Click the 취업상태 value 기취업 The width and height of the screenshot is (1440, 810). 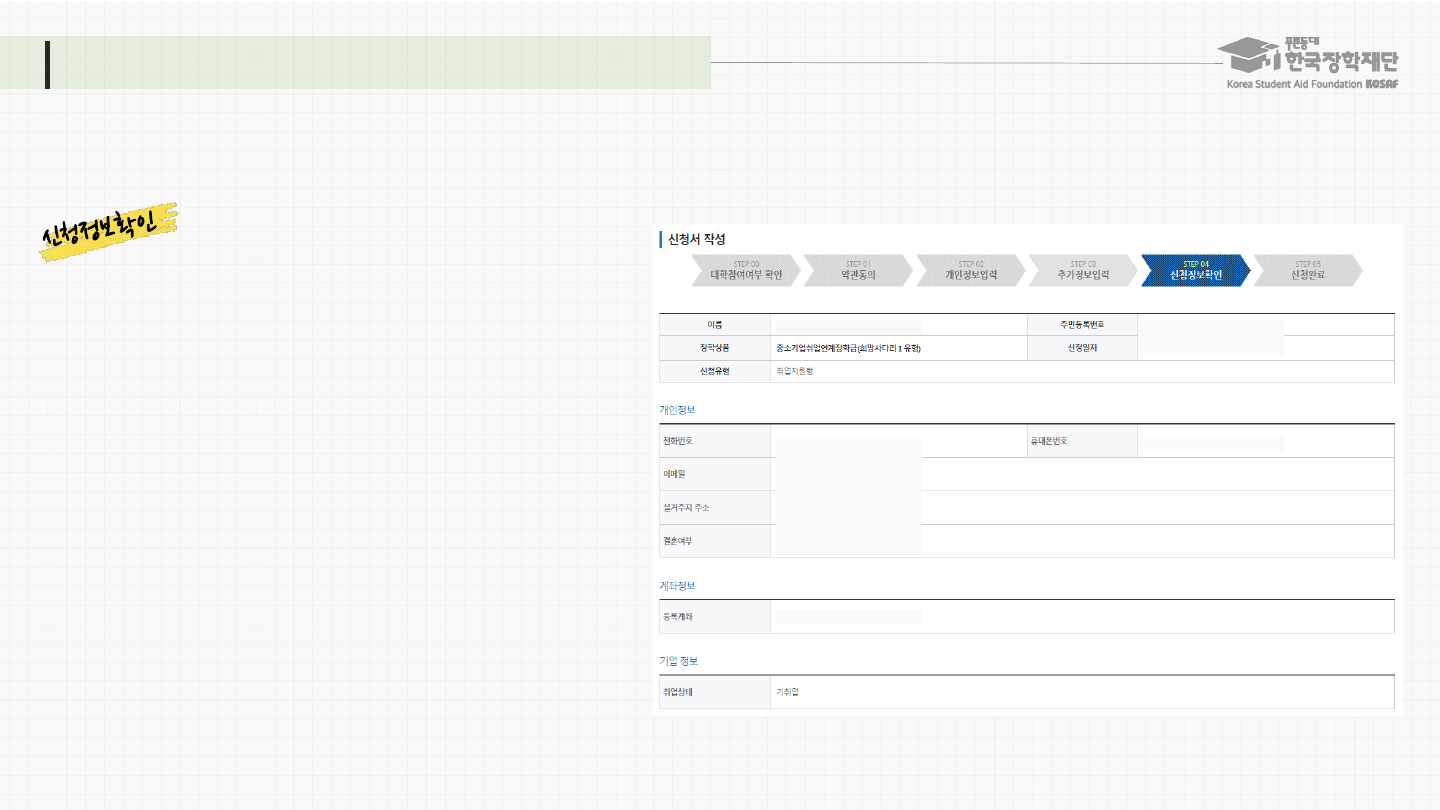pyautogui.click(x=787, y=692)
